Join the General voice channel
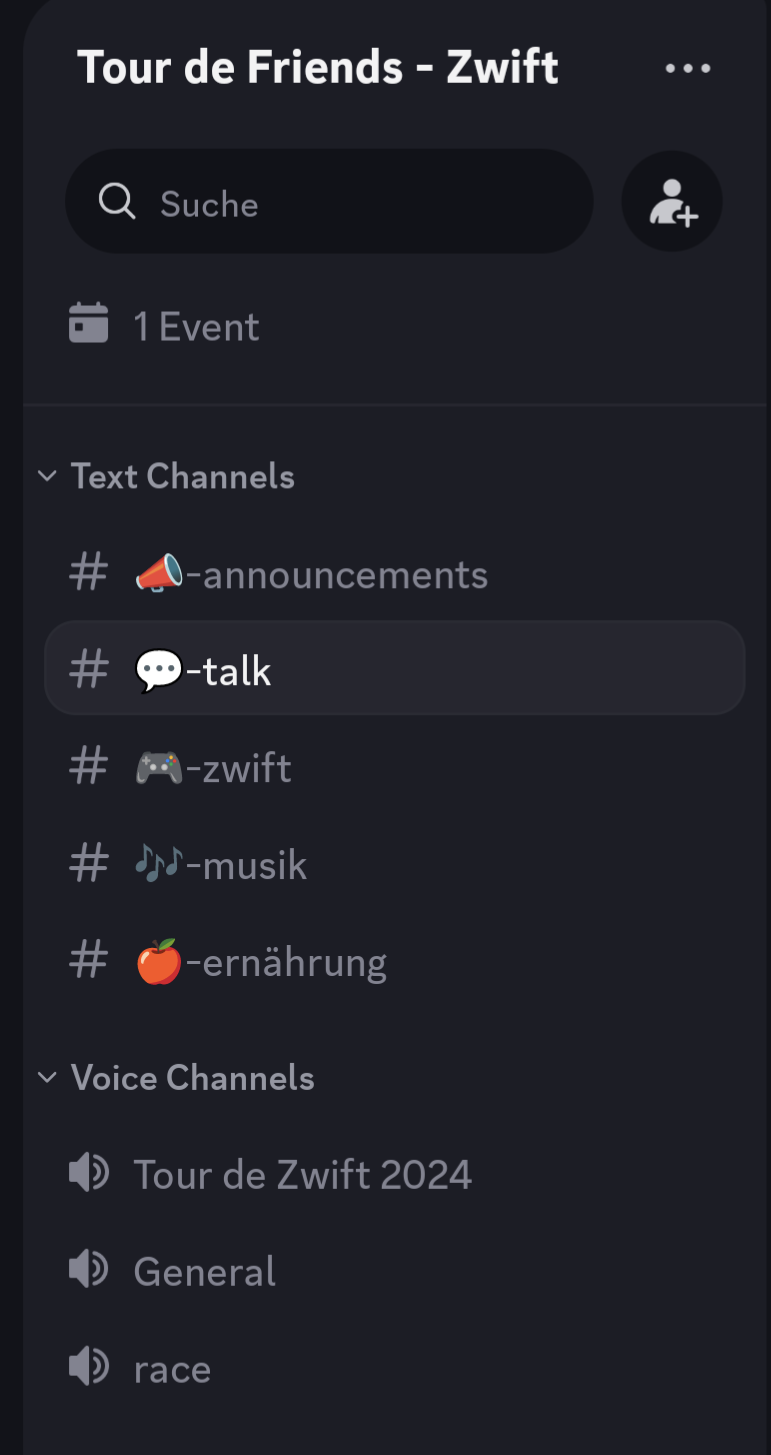Screen dimensions: 771x1455 coord(205,1271)
